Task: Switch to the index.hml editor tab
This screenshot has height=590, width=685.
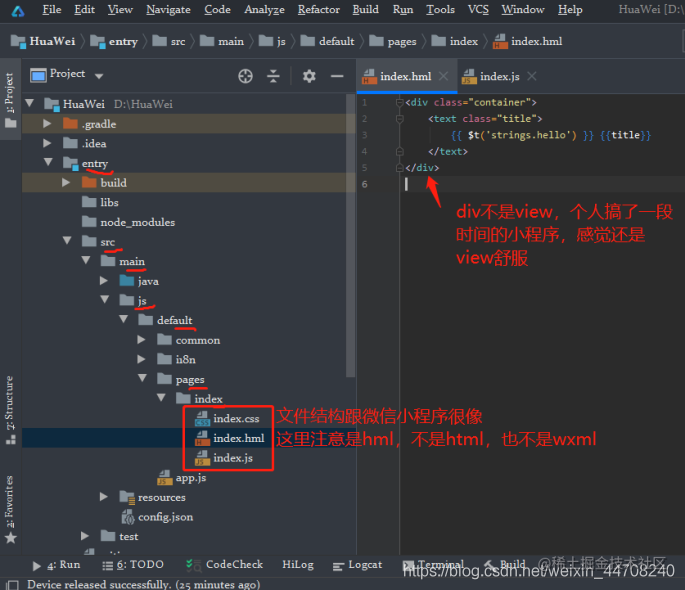Action: [x=405, y=76]
